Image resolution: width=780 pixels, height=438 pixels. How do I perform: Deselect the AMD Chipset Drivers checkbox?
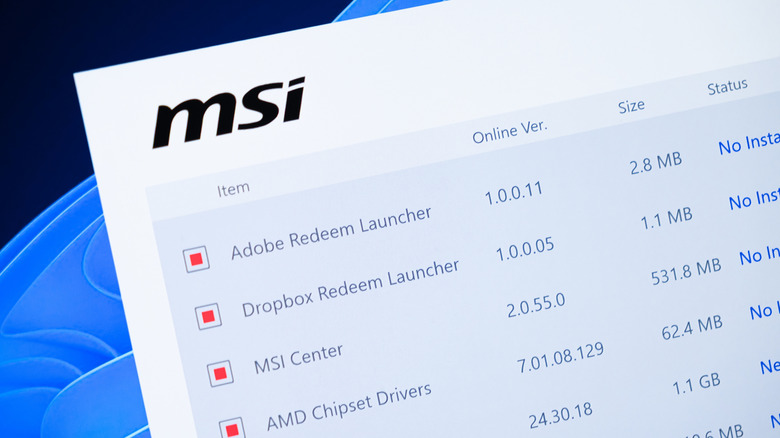pyautogui.click(x=231, y=429)
